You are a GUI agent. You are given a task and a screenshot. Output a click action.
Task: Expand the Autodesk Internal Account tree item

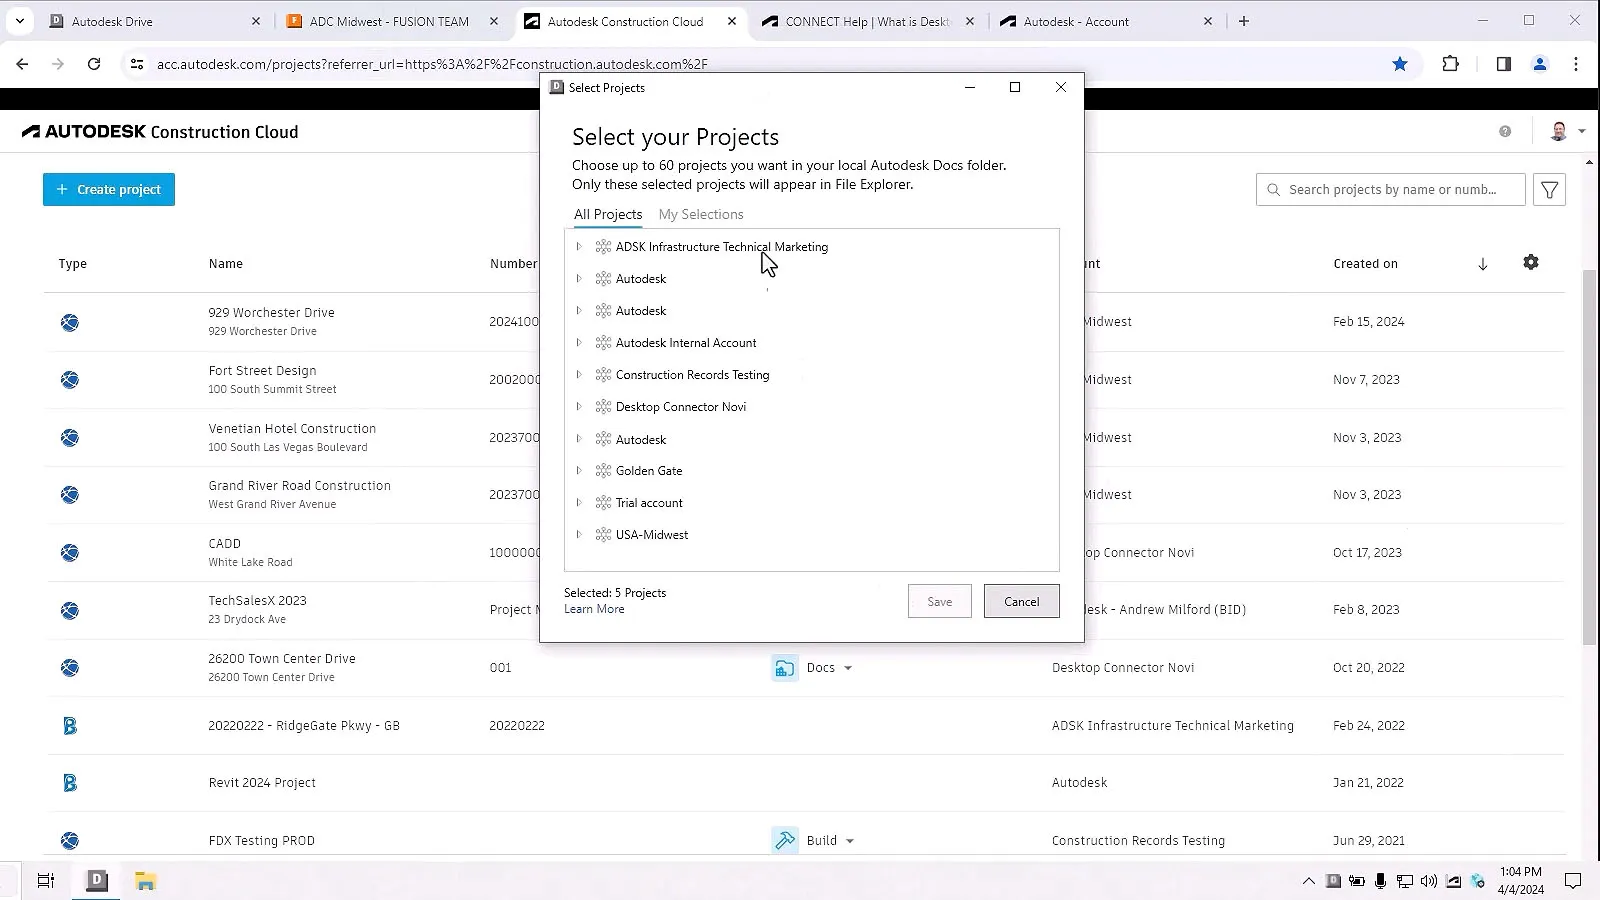pos(580,342)
